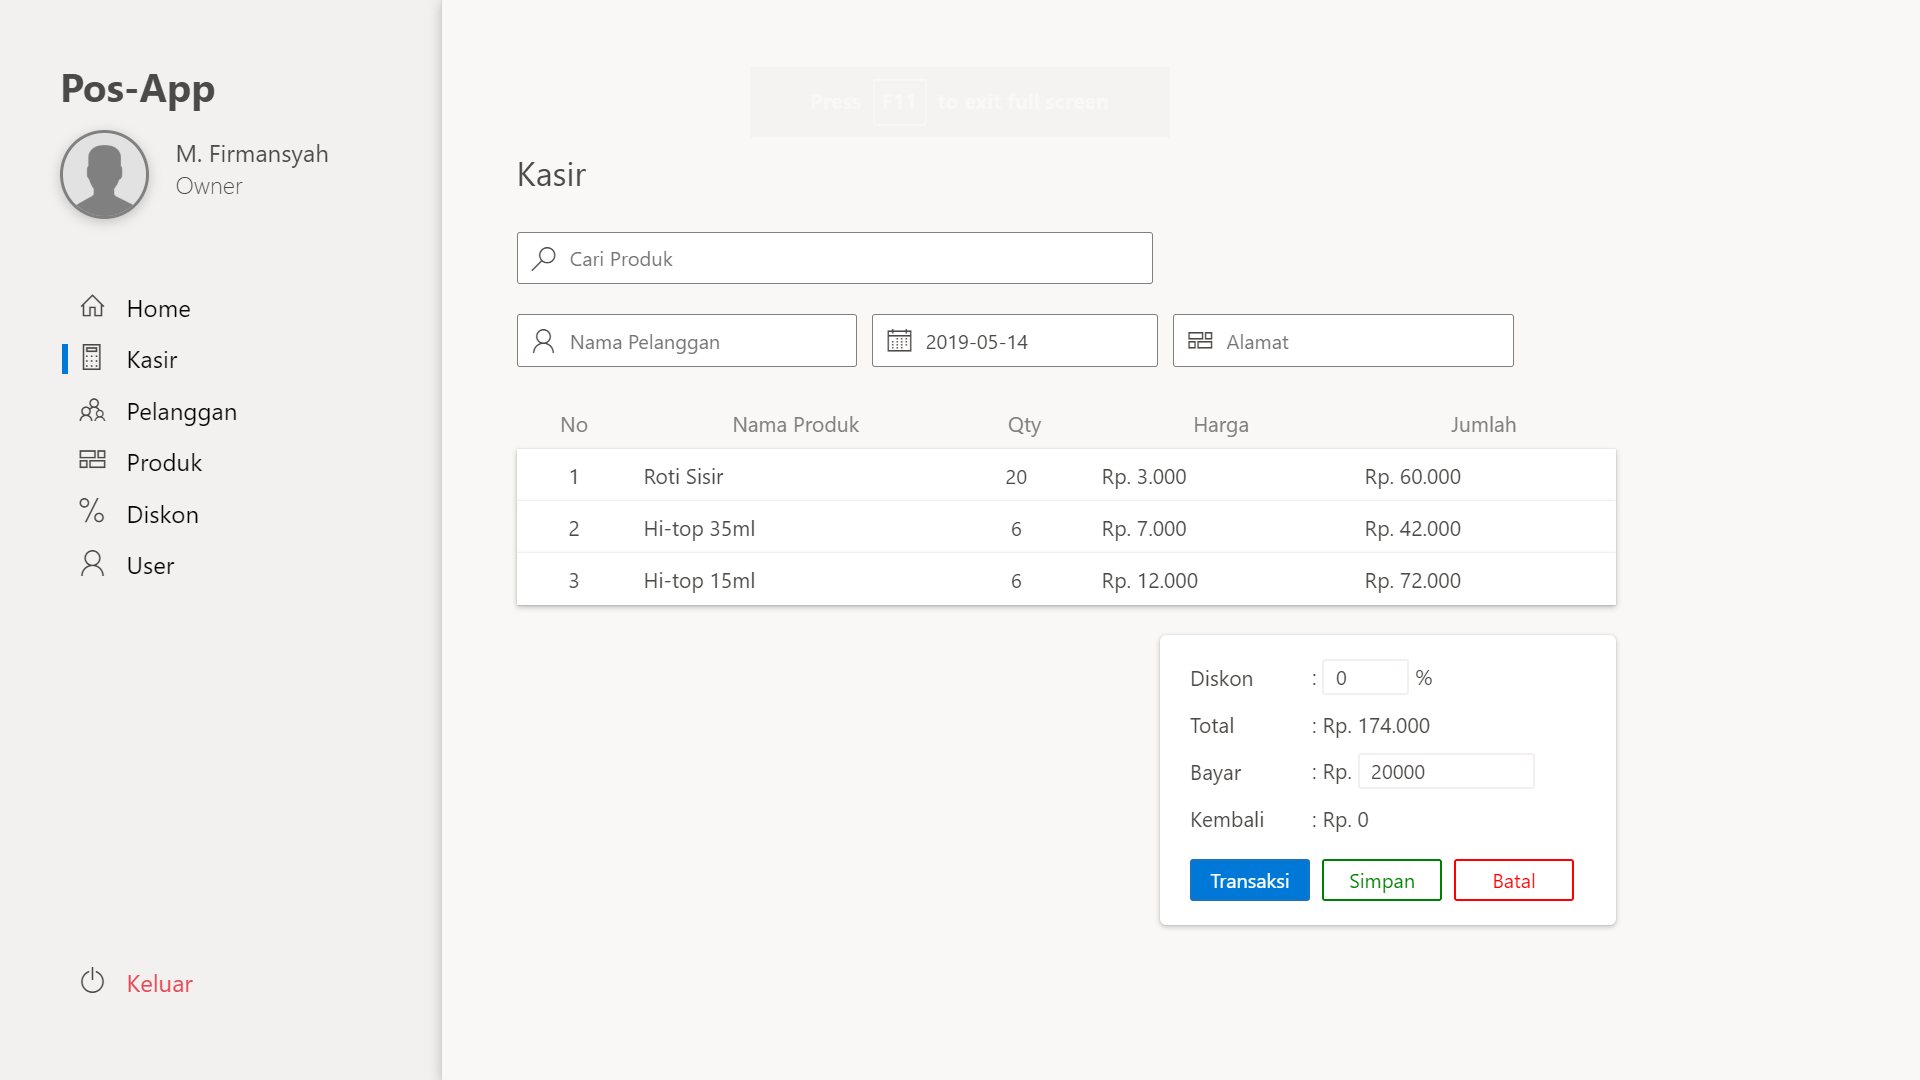This screenshot has height=1080, width=1920.
Task: Click the 2019-05-14 date field
Action: 1014,341
